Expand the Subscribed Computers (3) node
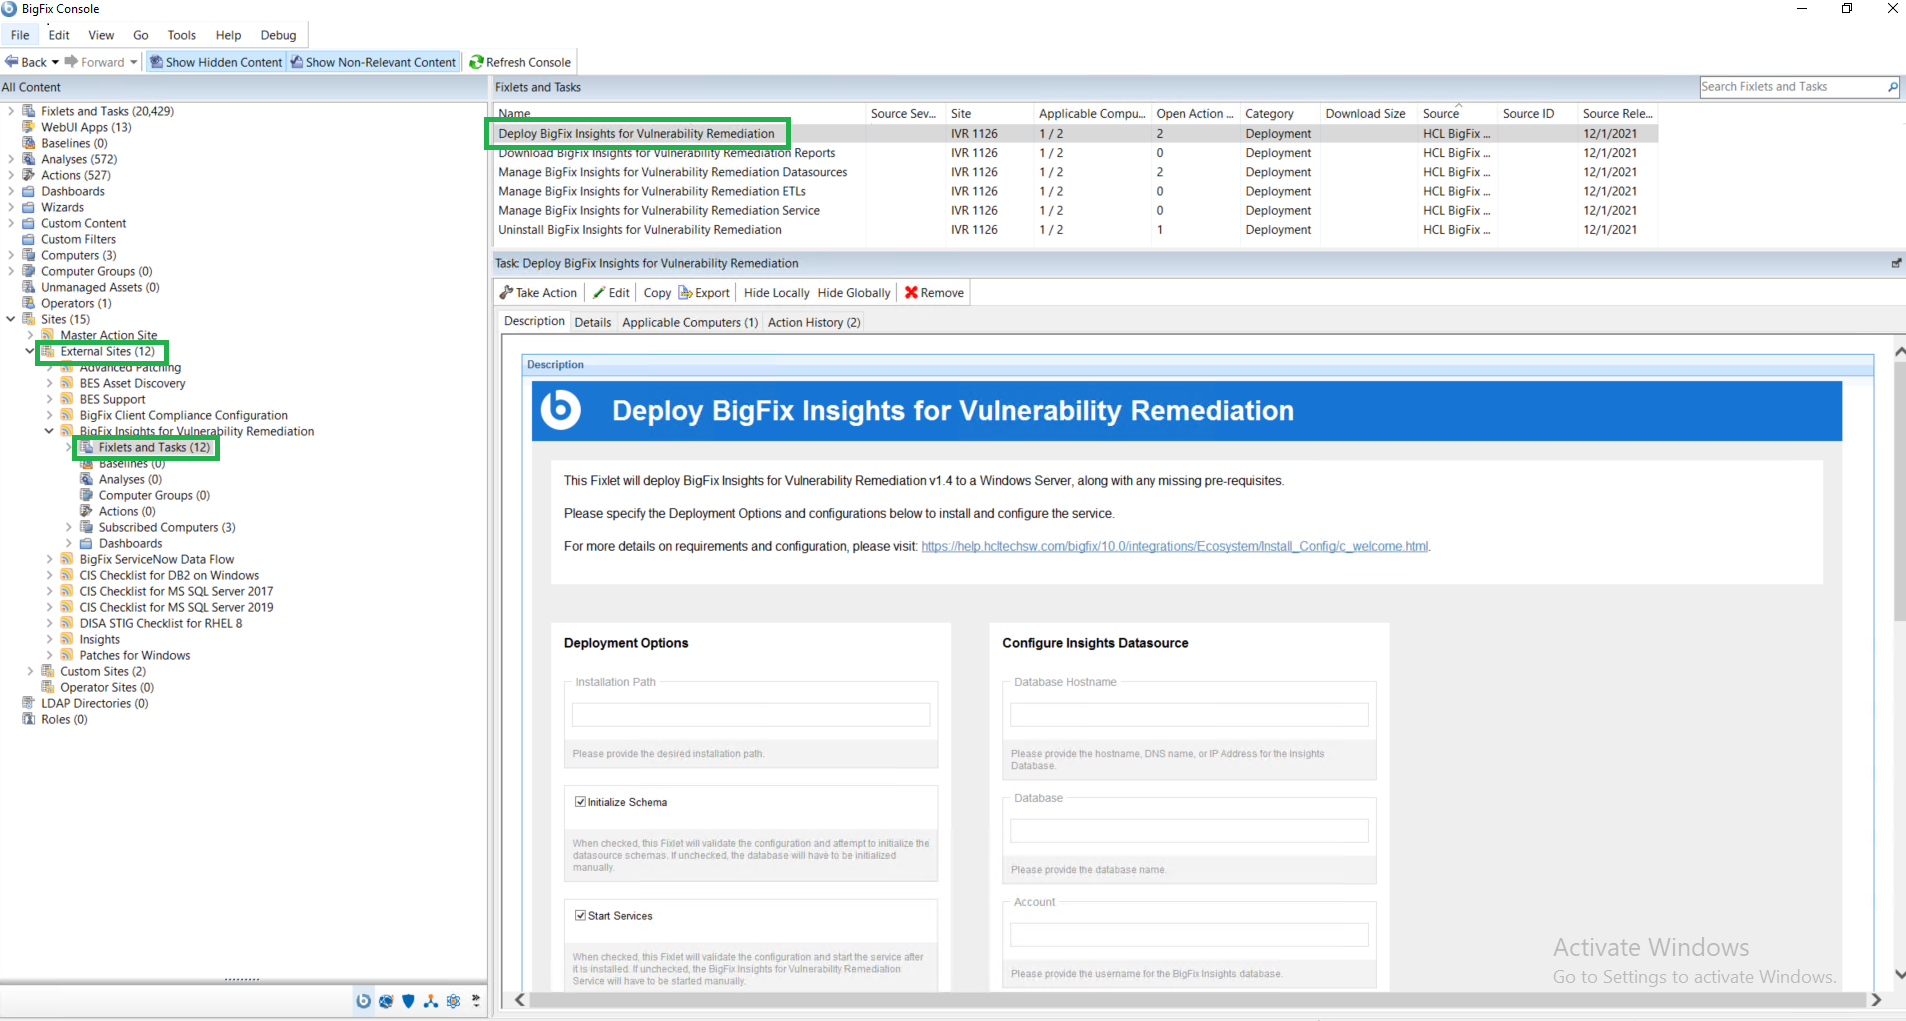The width and height of the screenshot is (1906, 1021). click(x=68, y=527)
